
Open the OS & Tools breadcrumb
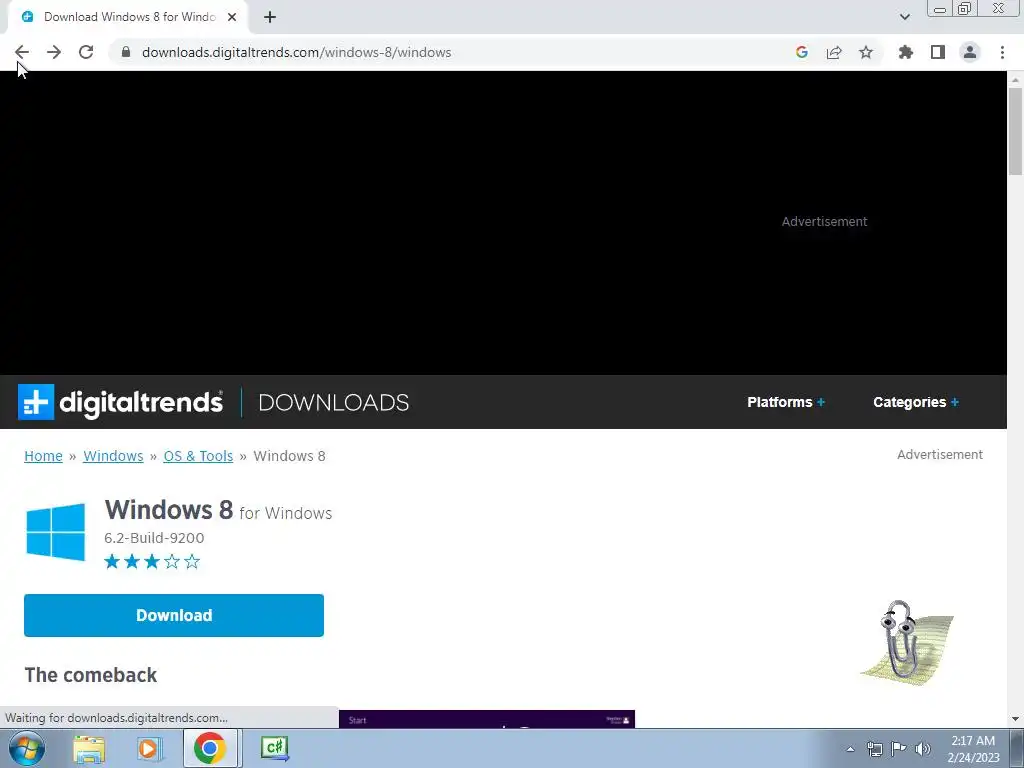(198, 456)
